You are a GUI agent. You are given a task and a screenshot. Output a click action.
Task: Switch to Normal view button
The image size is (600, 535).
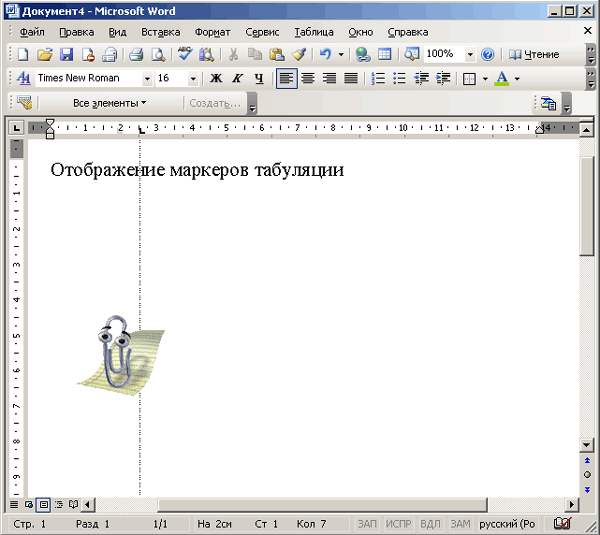[14, 504]
